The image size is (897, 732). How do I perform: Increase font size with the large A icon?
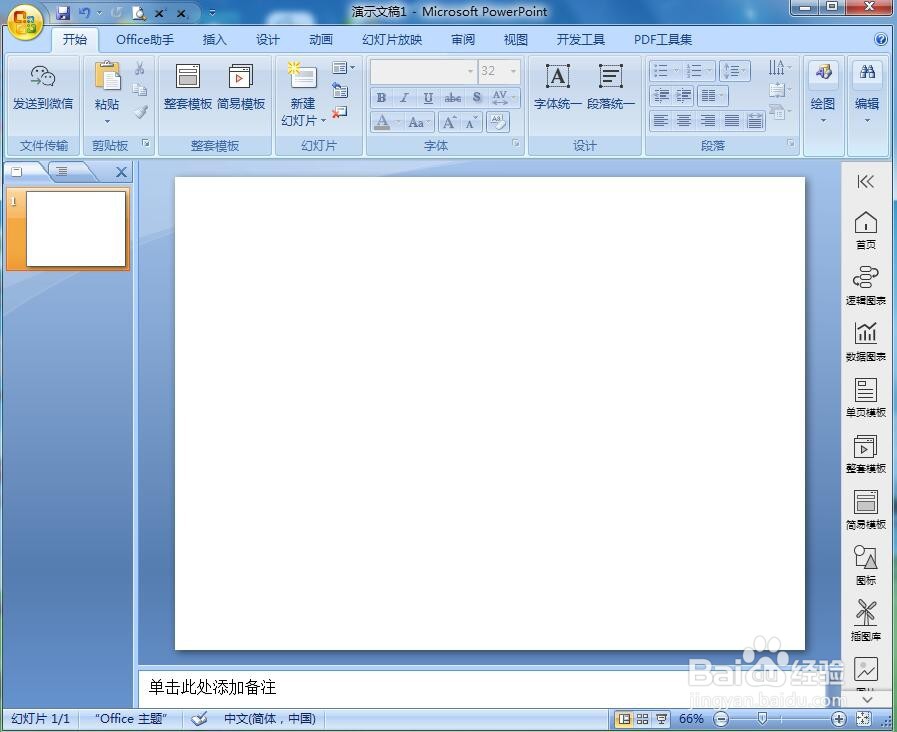[450, 122]
